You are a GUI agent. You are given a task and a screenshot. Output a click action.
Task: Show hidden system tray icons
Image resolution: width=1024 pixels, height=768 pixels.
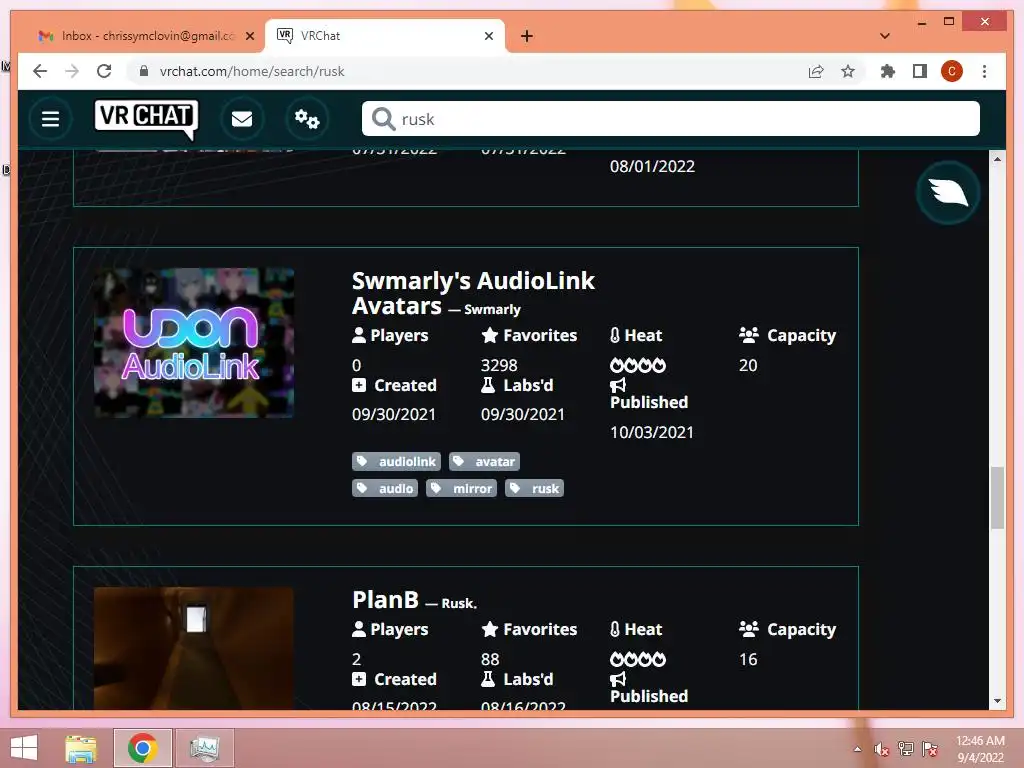click(x=857, y=749)
